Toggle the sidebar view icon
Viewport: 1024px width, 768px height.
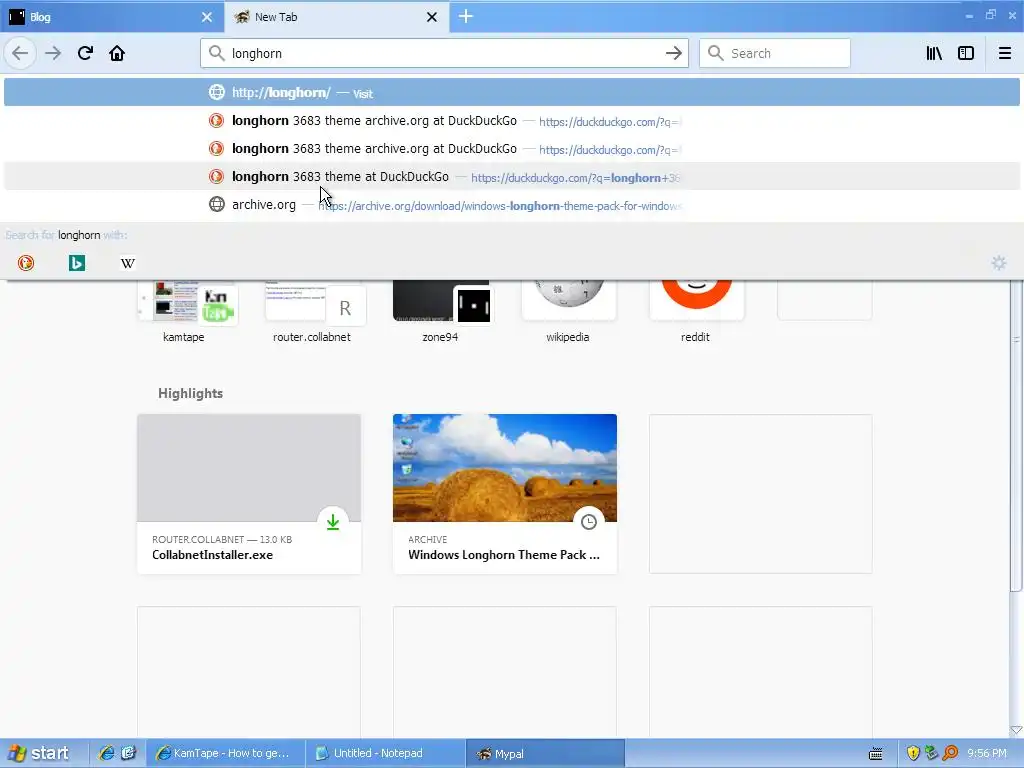(x=966, y=53)
